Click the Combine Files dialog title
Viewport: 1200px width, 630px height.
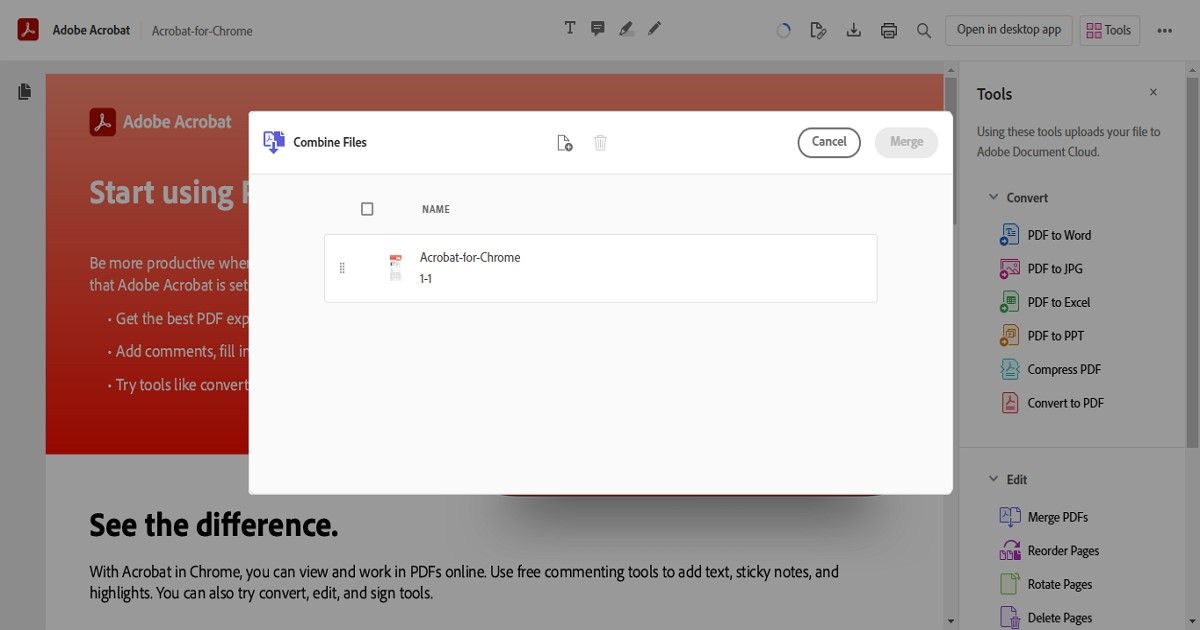point(330,142)
